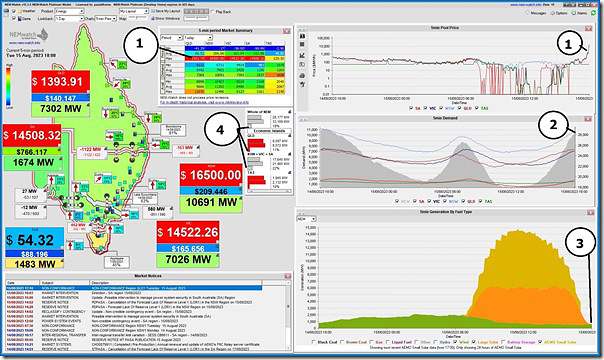
Task: Open the My Layout dropdown
Action: [x=134, y=11]
